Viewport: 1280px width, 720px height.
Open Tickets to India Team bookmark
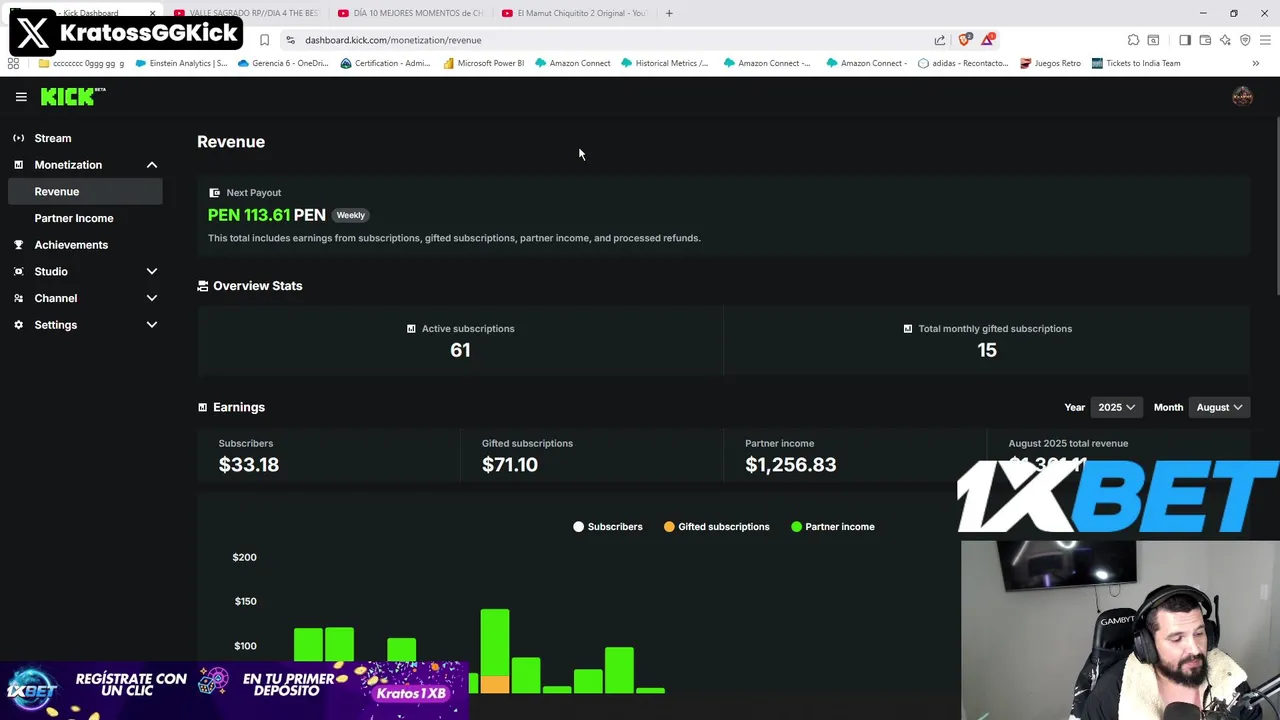pyautogui.click(x=1136, y=63)
